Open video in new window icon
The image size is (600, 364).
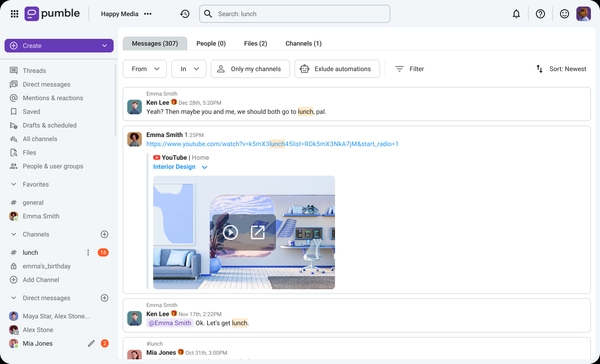coord(258,232)
